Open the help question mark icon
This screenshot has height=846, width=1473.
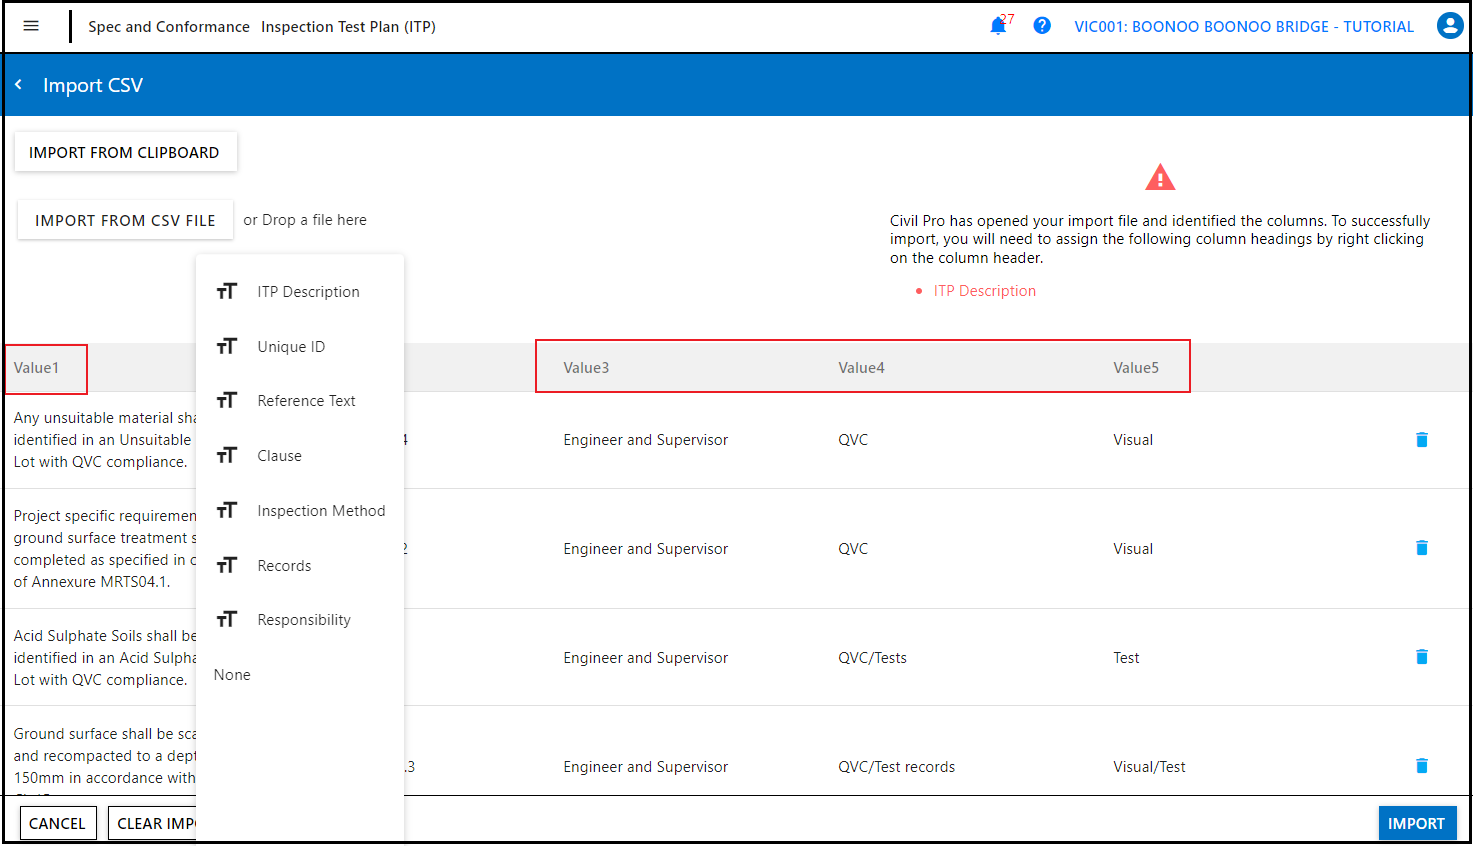1042,26
